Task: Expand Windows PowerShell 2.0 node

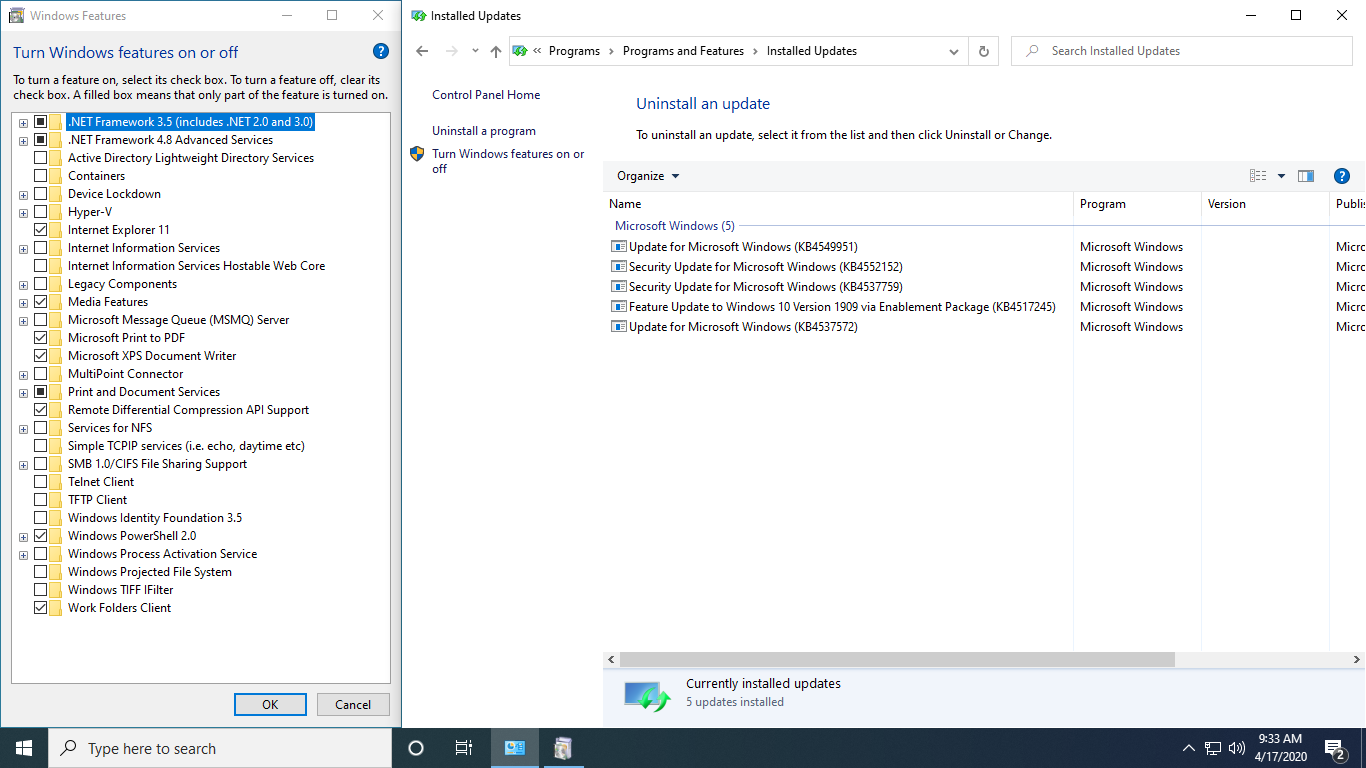Action: click(x=23, y=537)
